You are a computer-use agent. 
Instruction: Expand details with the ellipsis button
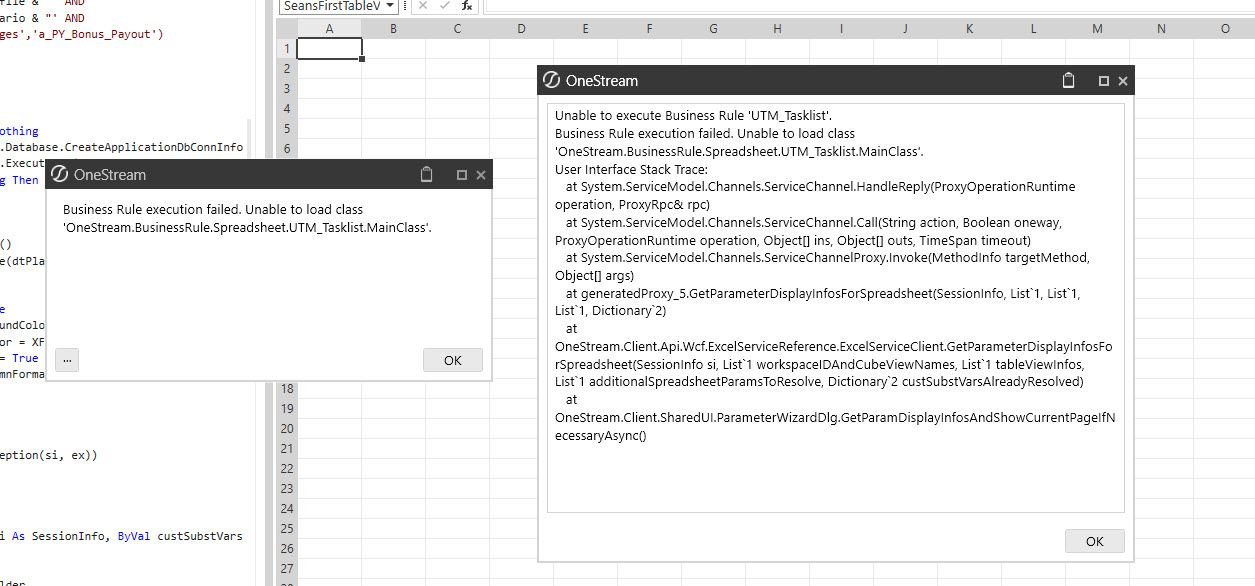coord(67,360)
